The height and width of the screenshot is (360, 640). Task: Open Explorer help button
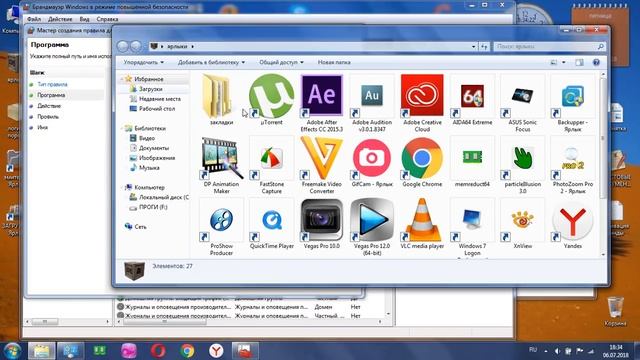coord(596,62)
